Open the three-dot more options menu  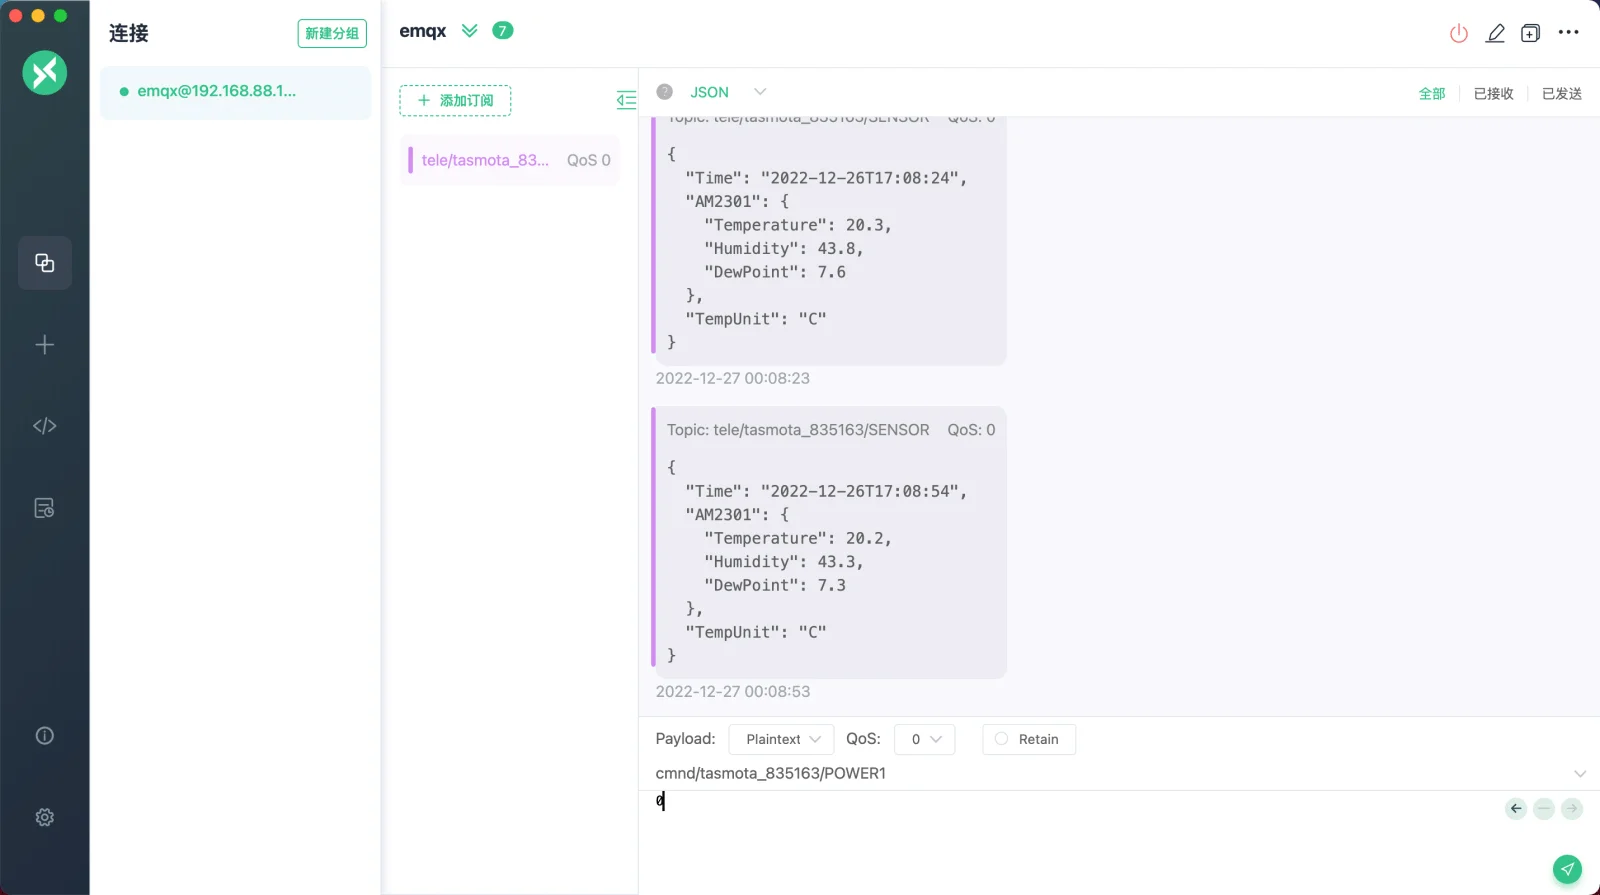tap(1568, 32)
